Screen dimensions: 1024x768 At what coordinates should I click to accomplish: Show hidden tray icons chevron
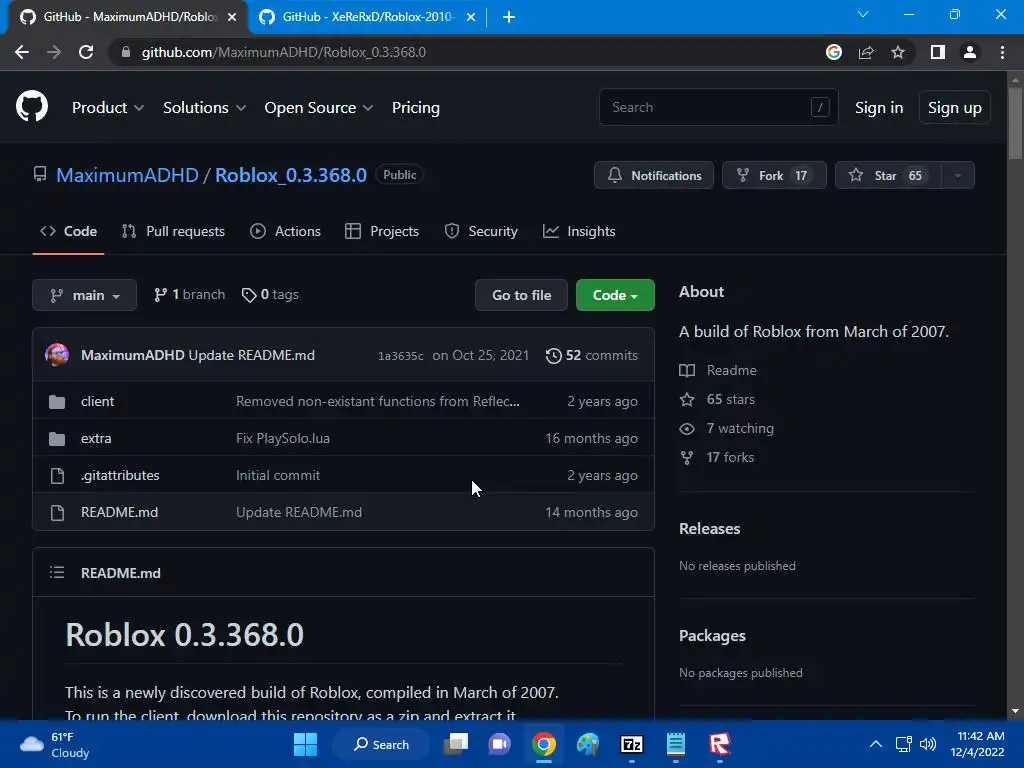(876, 744)
